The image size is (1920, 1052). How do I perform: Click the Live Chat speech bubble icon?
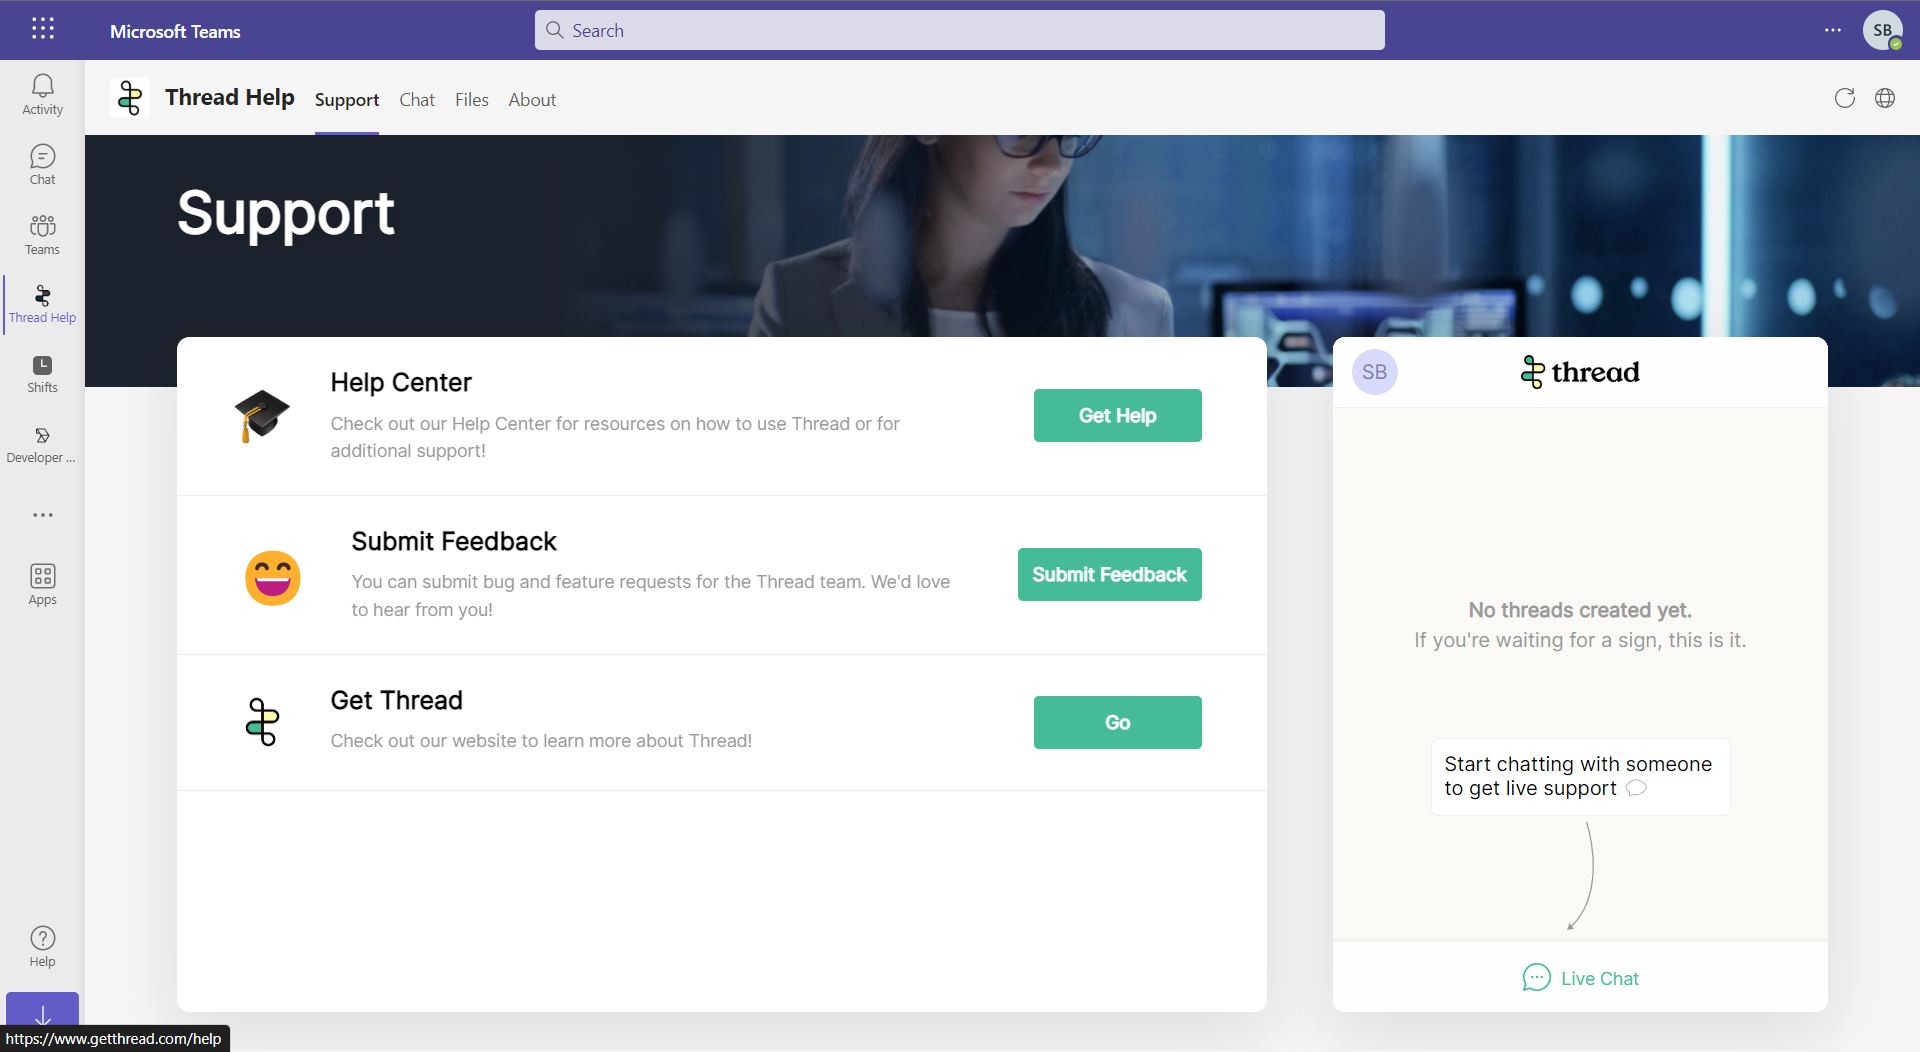pyautogui.click(x=1536, y=978)
